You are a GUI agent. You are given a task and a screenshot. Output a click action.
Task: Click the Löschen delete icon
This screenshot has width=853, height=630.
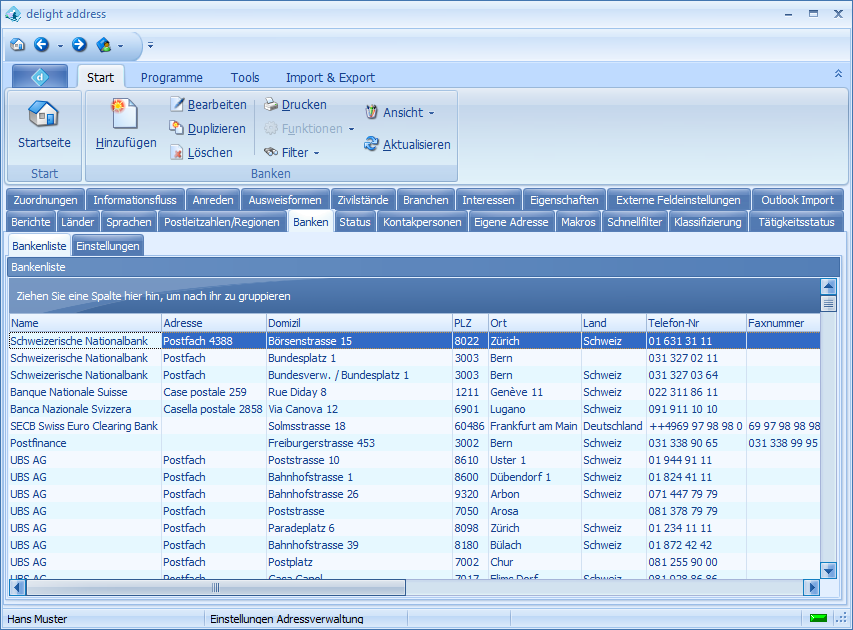(177, 153)
